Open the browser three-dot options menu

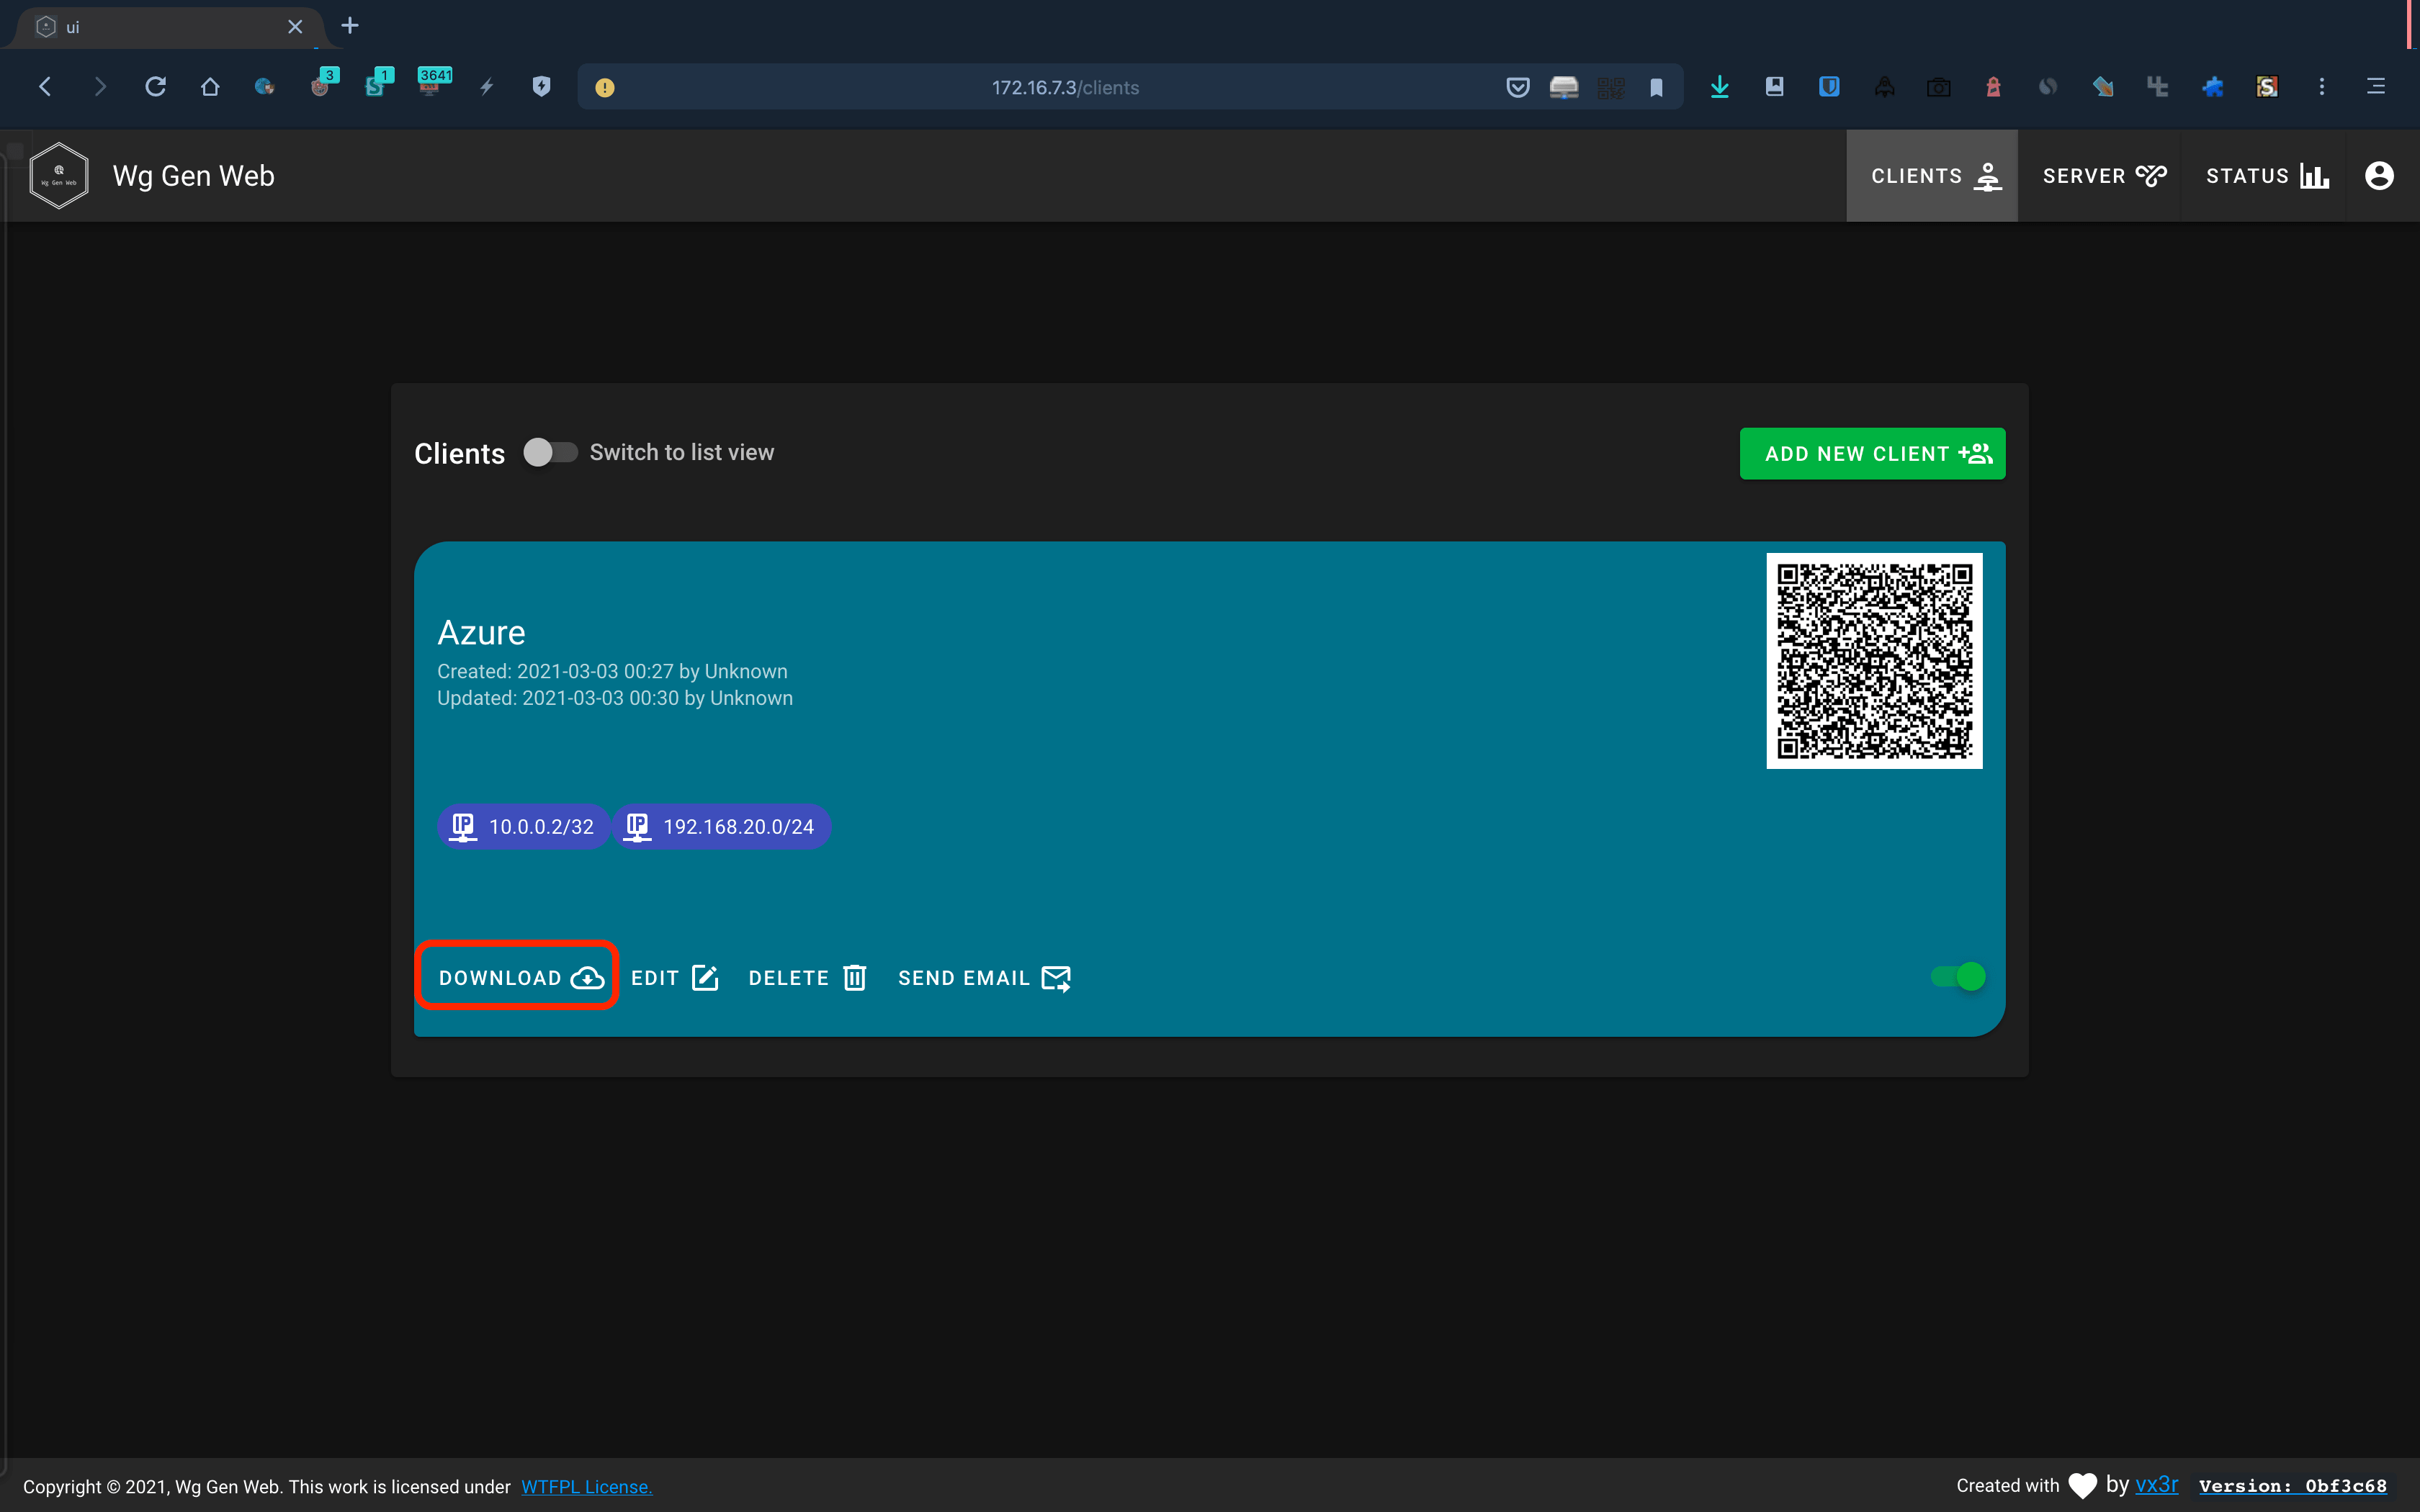[x=2321, y=87]
